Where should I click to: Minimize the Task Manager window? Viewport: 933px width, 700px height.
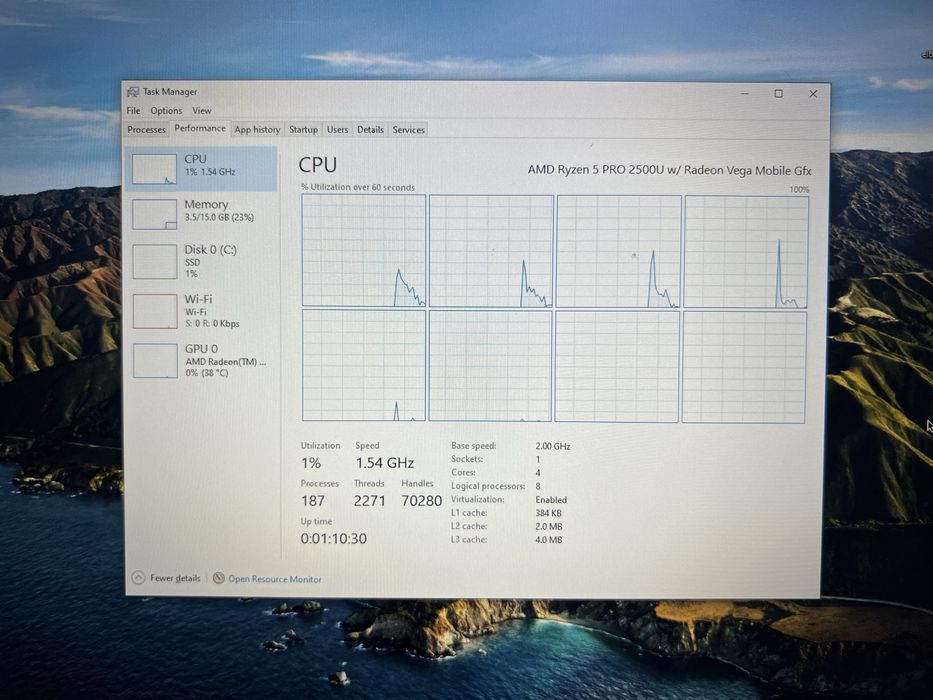745,93
